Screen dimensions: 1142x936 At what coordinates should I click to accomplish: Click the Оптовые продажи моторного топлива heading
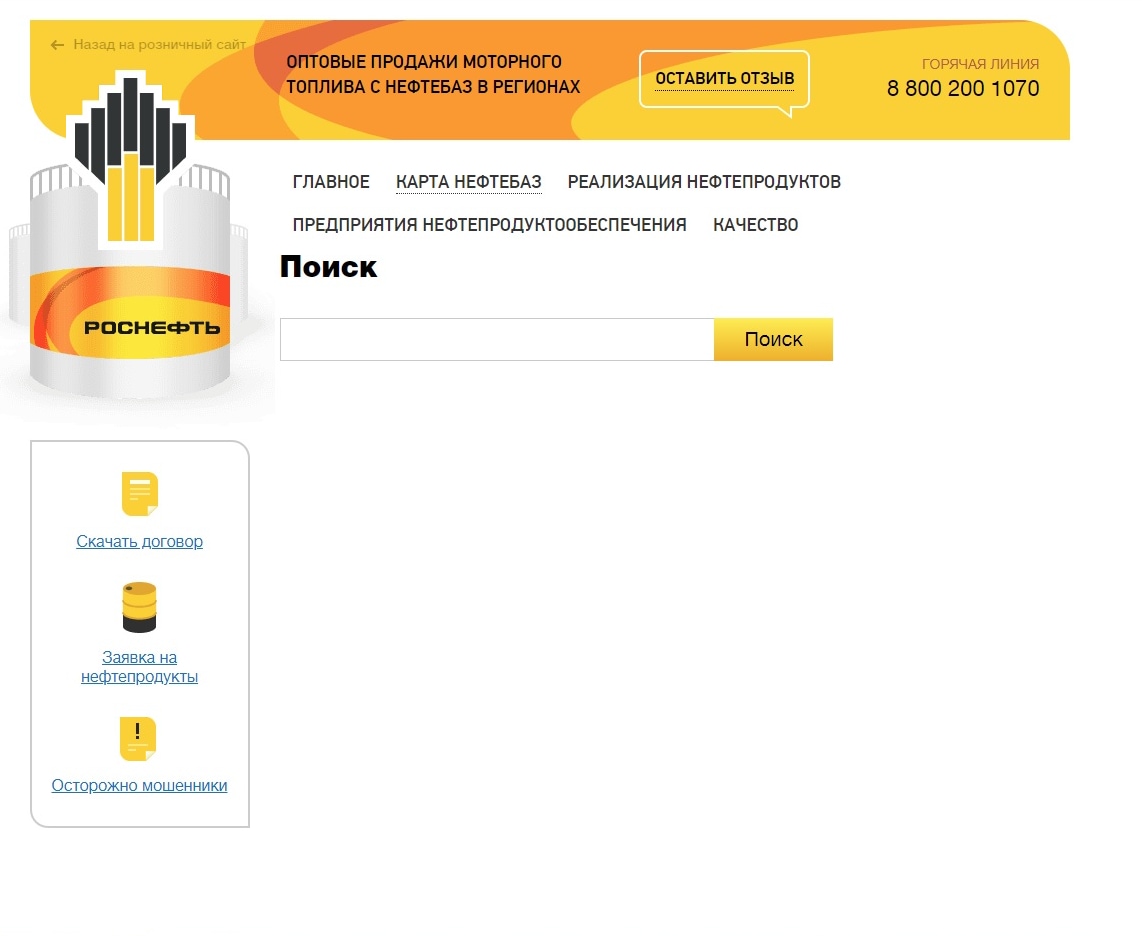tap(433, 74)
